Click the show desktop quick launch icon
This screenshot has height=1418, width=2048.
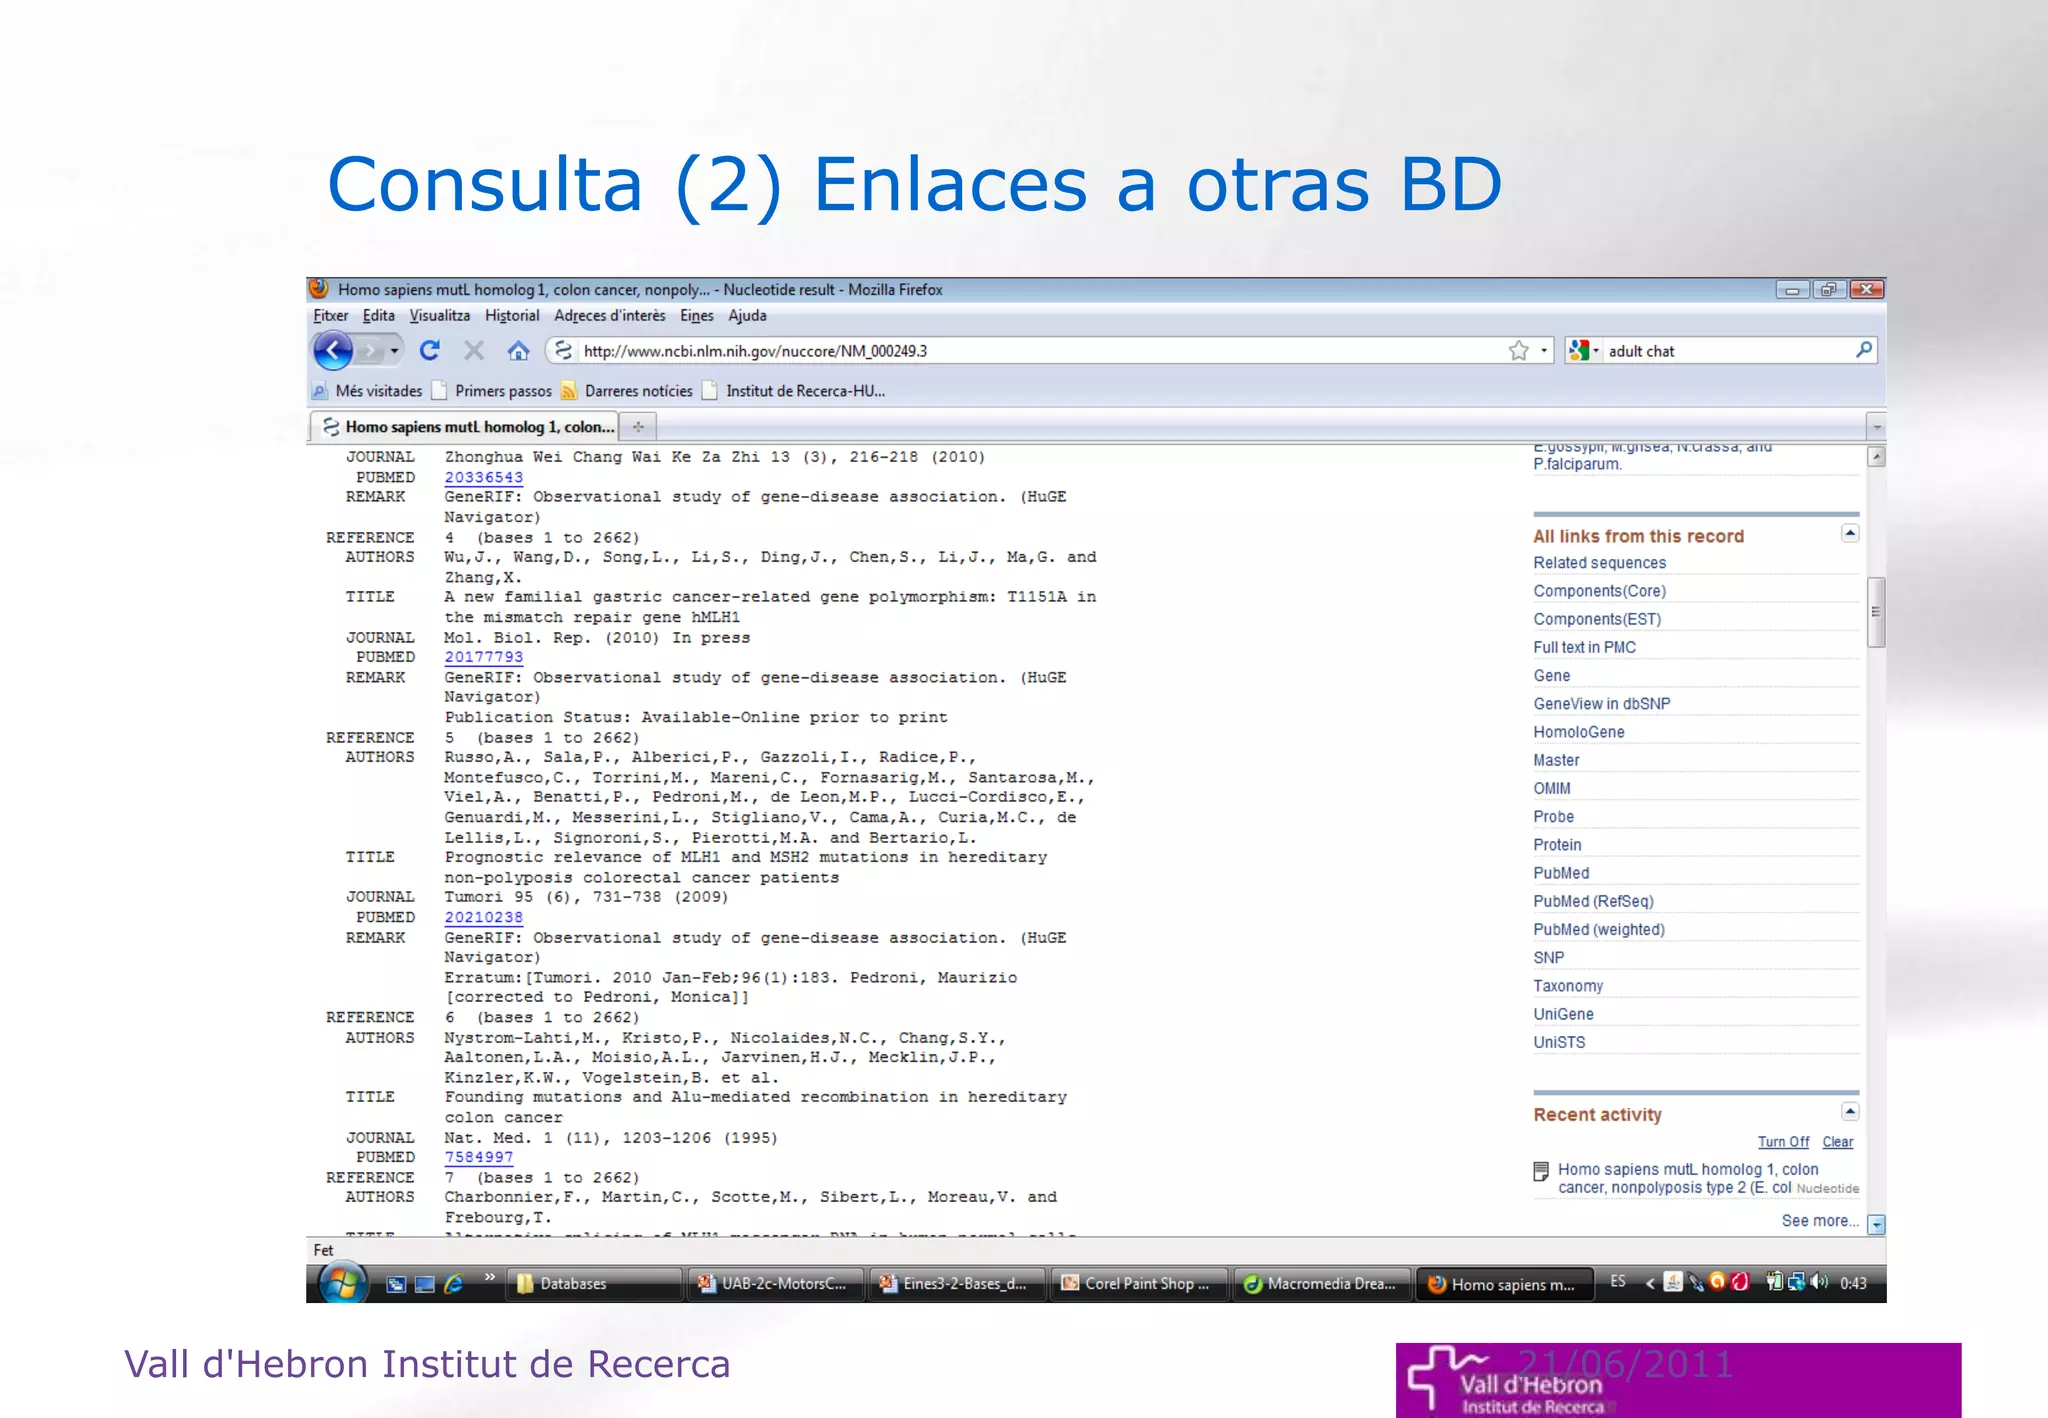[x=425, y=1284]
